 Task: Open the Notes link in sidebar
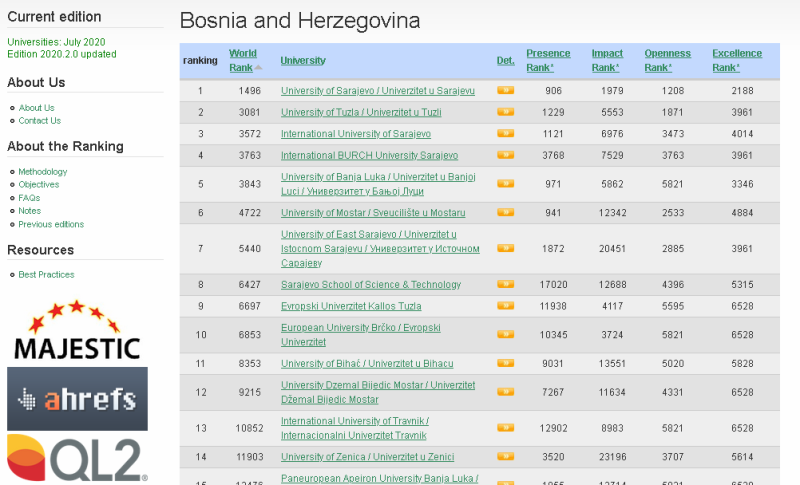click(x=30, y=211)
